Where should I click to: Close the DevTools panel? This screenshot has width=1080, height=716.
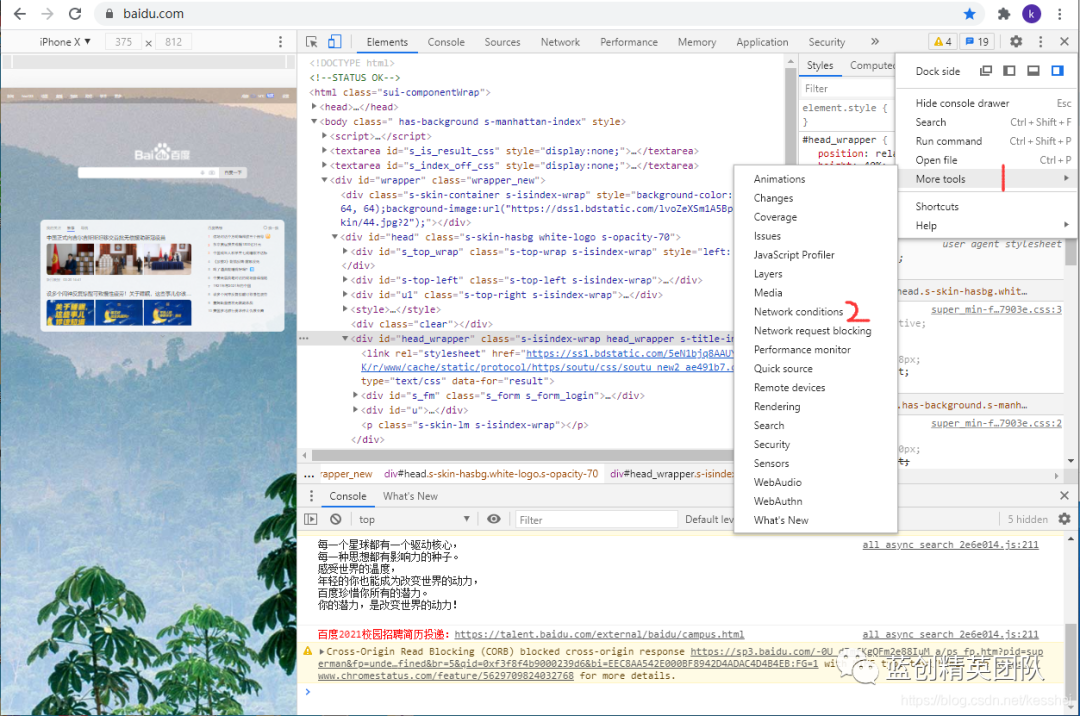[1064, 42]
